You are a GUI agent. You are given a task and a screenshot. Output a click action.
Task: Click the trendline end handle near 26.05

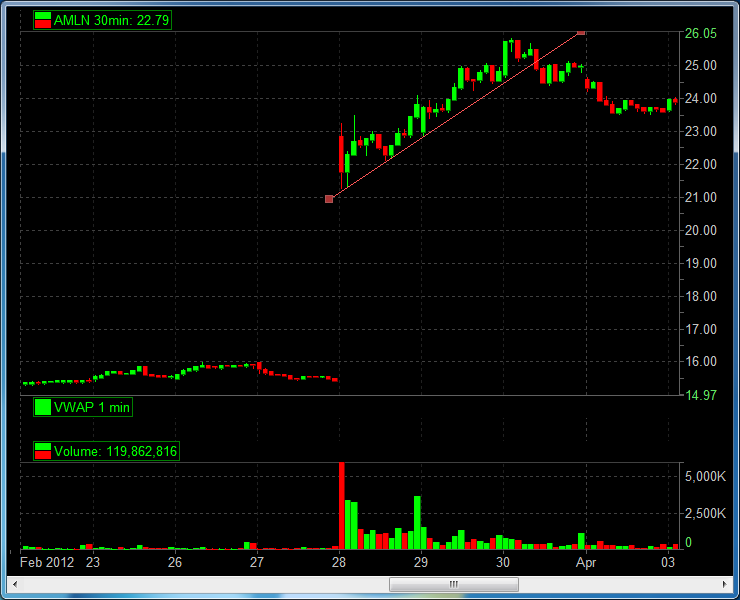point(581,33)
